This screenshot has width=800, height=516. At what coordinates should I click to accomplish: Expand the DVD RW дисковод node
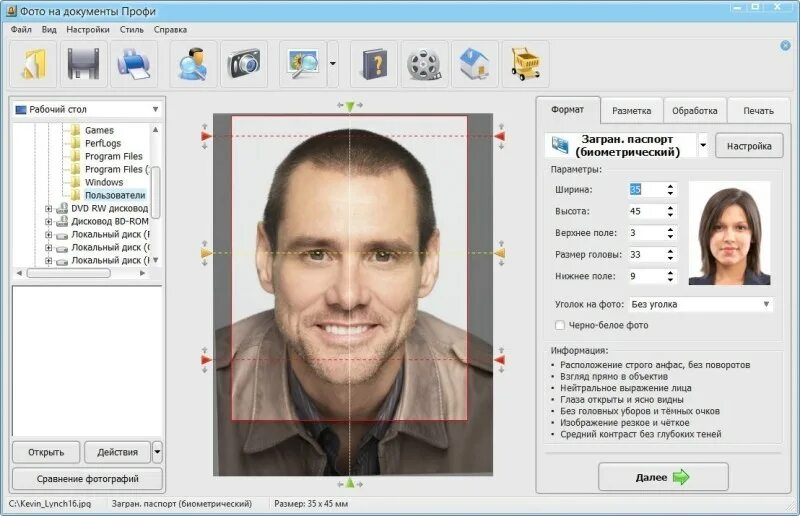48,209
